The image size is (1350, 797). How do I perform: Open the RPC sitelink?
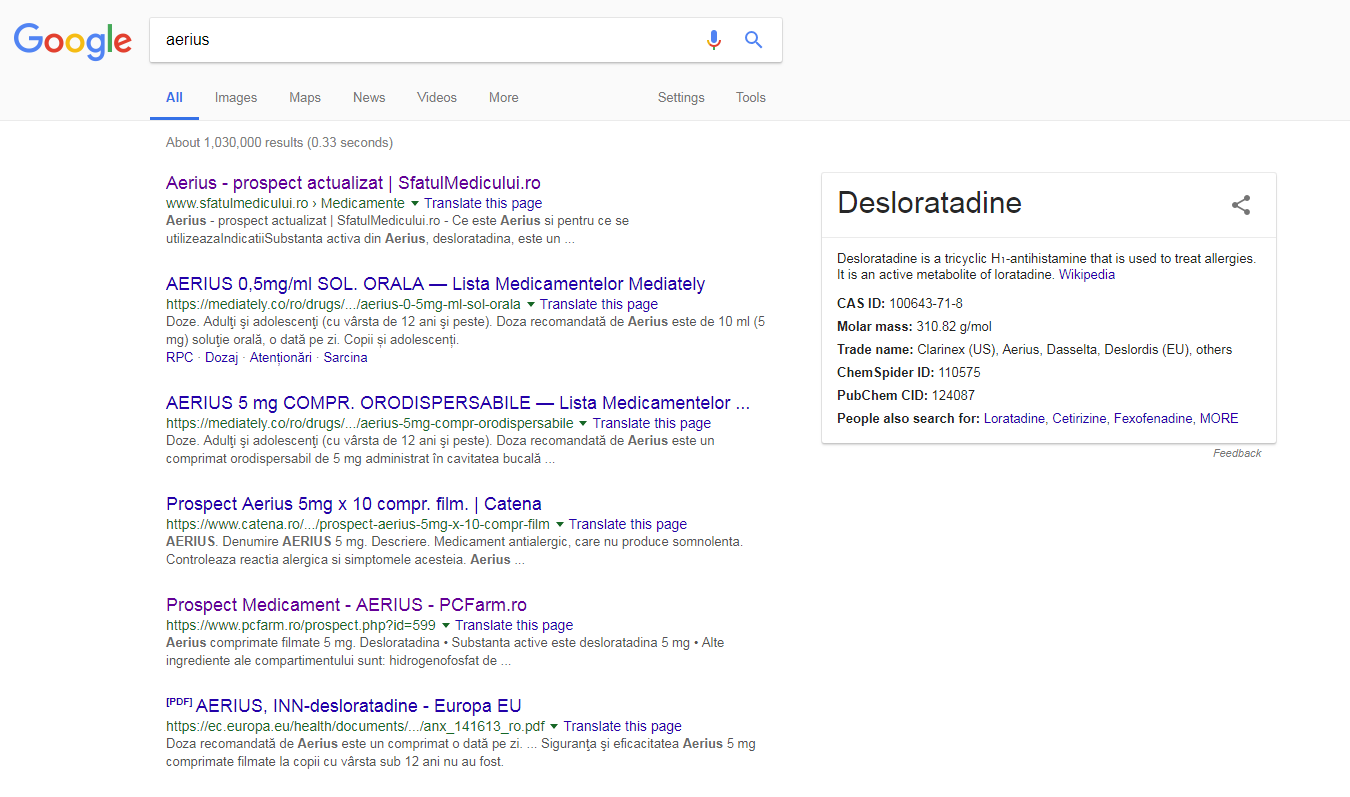click(180, 357)
